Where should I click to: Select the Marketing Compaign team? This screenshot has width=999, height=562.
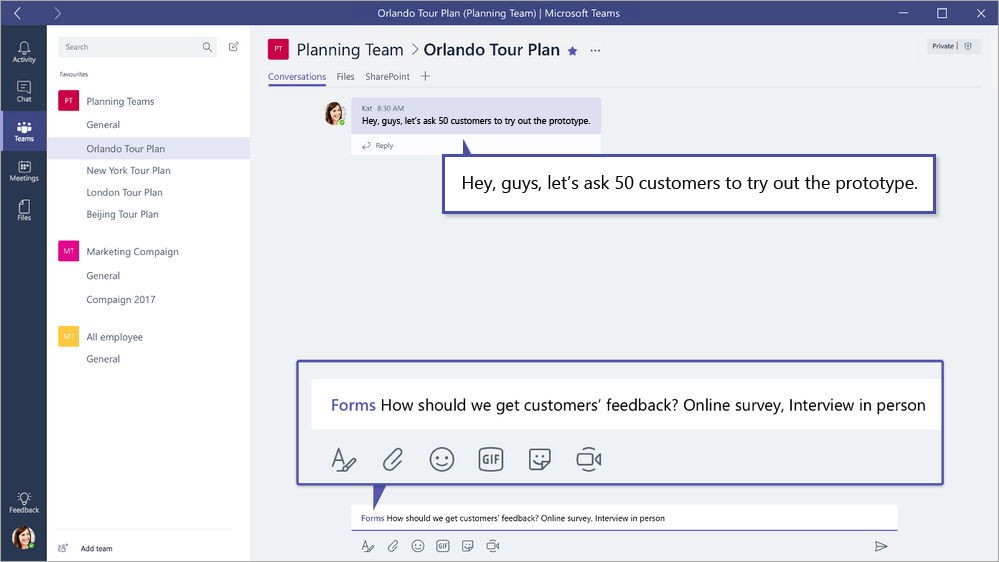click(133, 252)
